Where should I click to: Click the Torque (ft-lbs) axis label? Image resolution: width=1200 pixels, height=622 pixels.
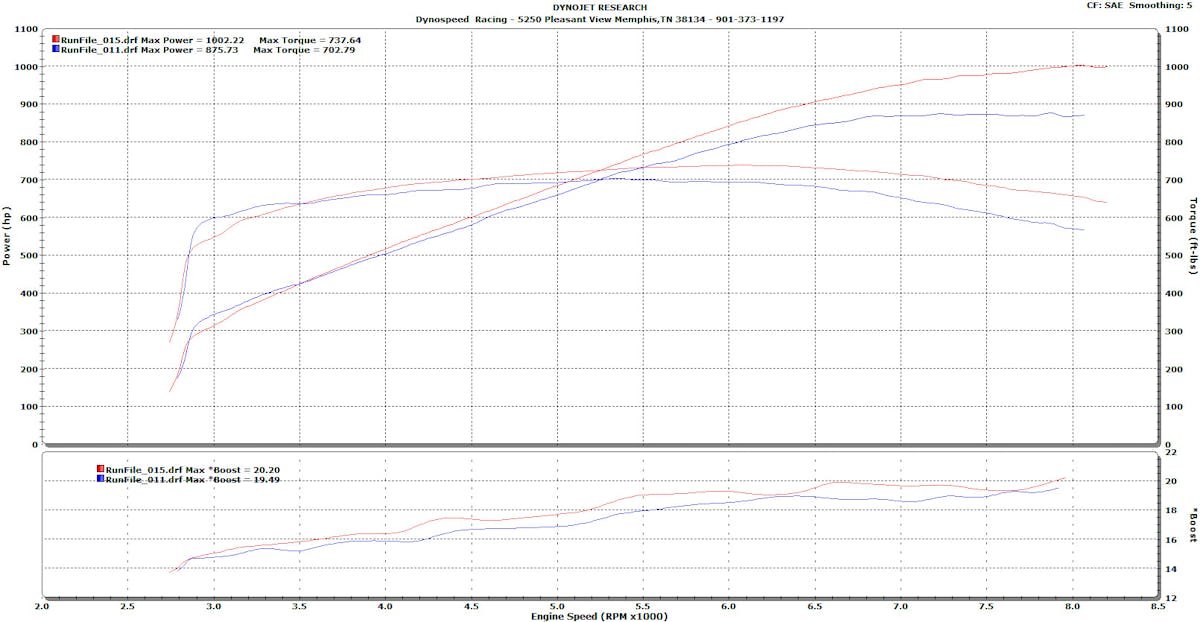[x=1193, y=237]
